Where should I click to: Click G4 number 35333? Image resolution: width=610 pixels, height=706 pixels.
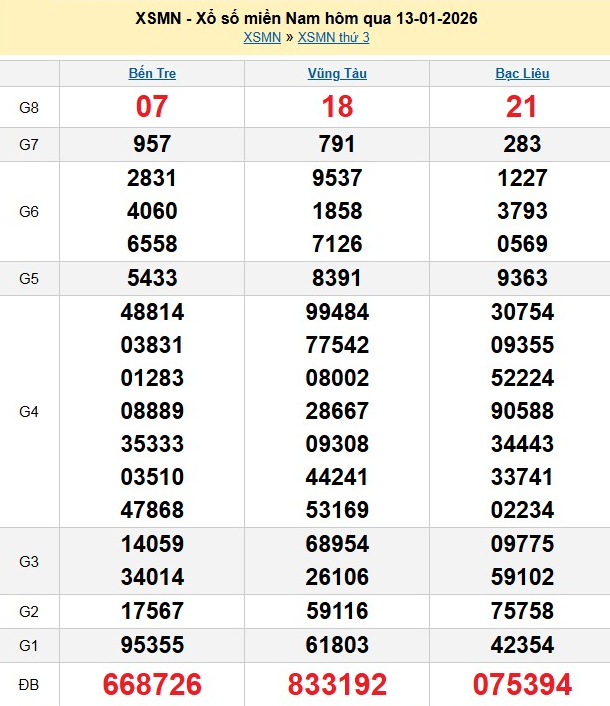click(x=152, y=444)
